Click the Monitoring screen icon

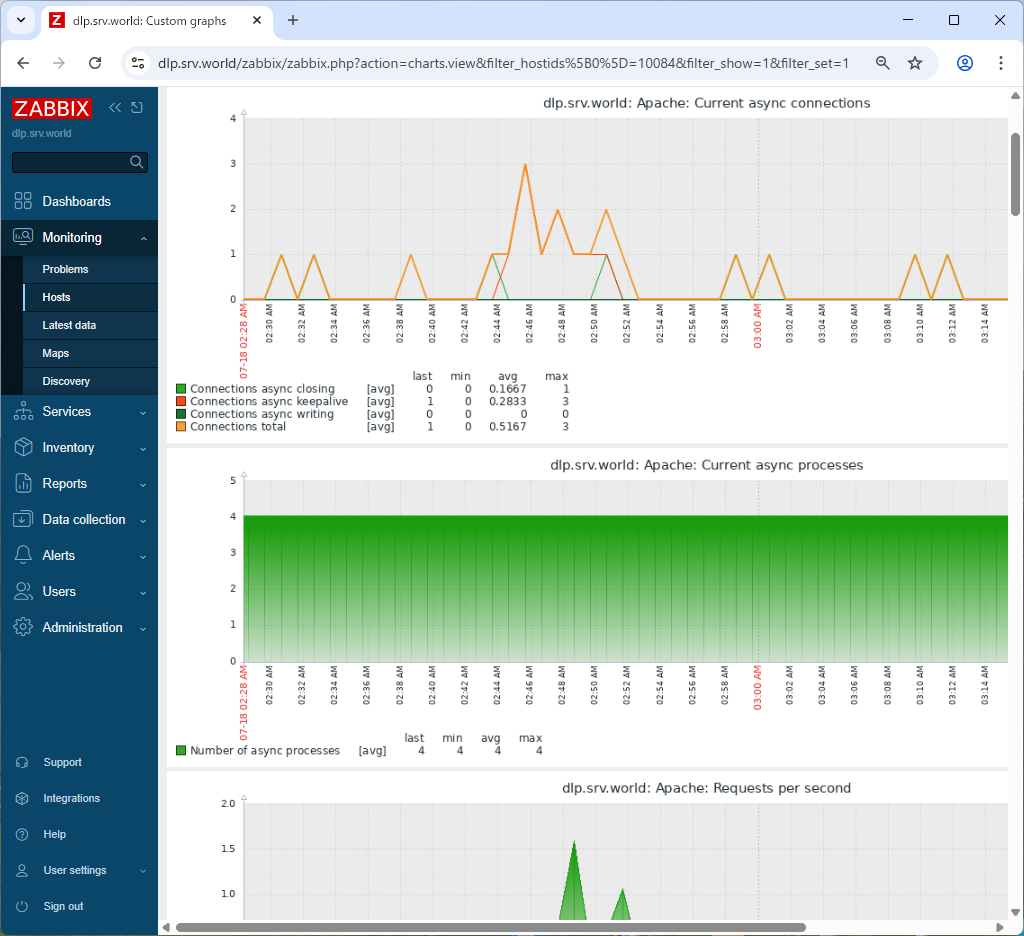[x=23, y=237]
